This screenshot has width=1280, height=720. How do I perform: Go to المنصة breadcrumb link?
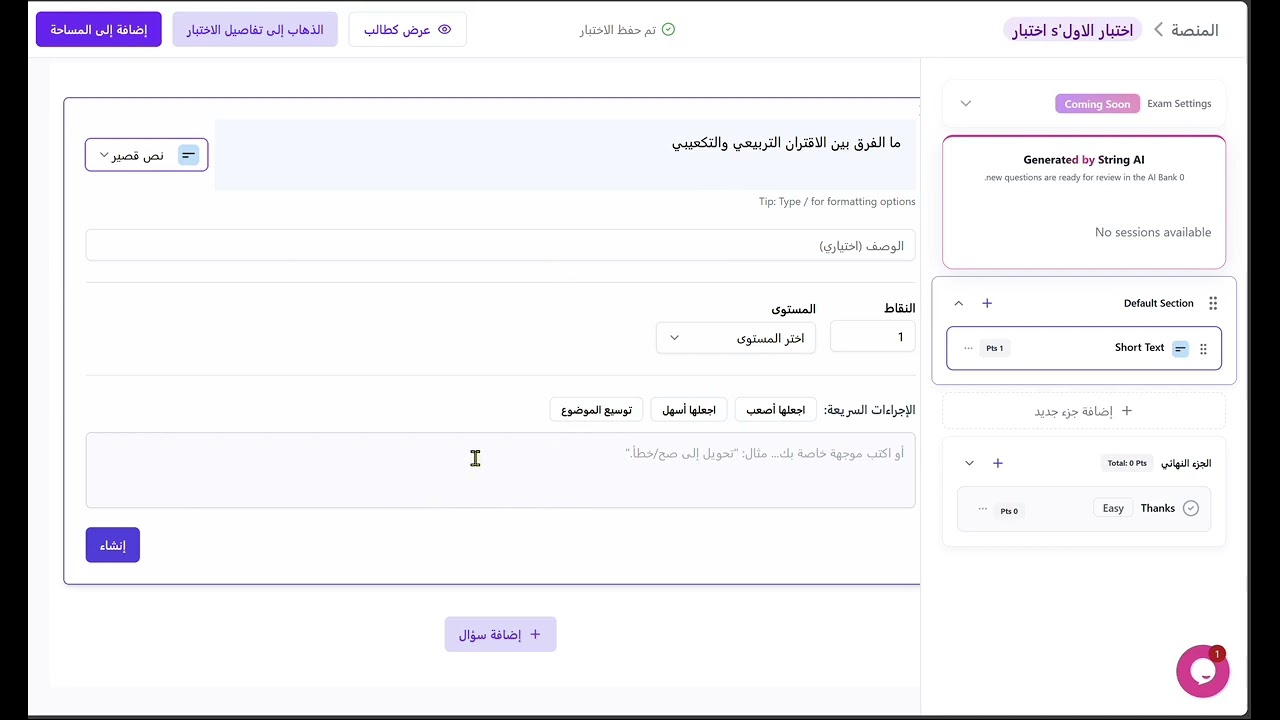click(x=1195, y=30)
